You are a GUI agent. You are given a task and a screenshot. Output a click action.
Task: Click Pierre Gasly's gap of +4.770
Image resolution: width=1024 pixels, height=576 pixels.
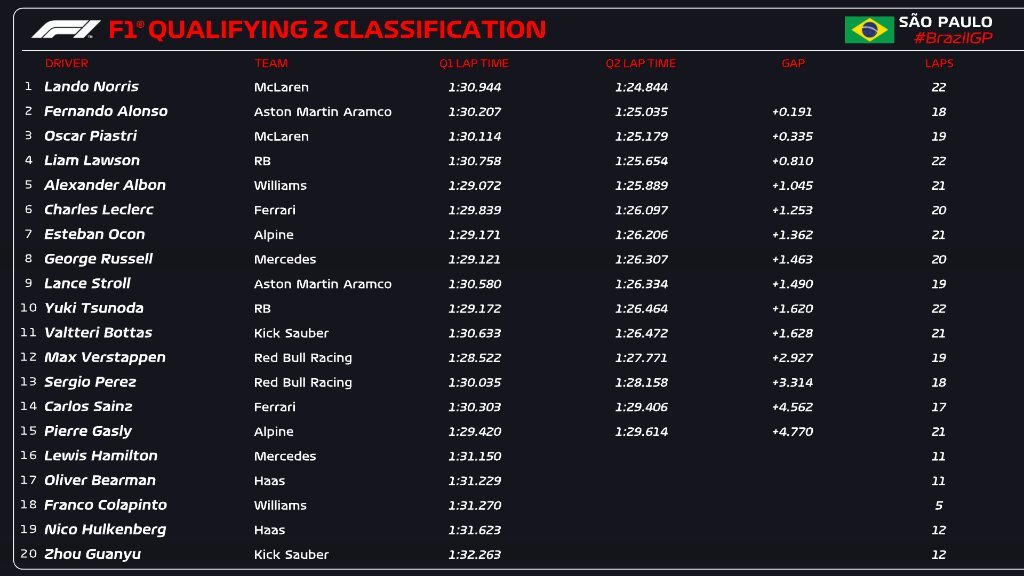tap(792, 431)
